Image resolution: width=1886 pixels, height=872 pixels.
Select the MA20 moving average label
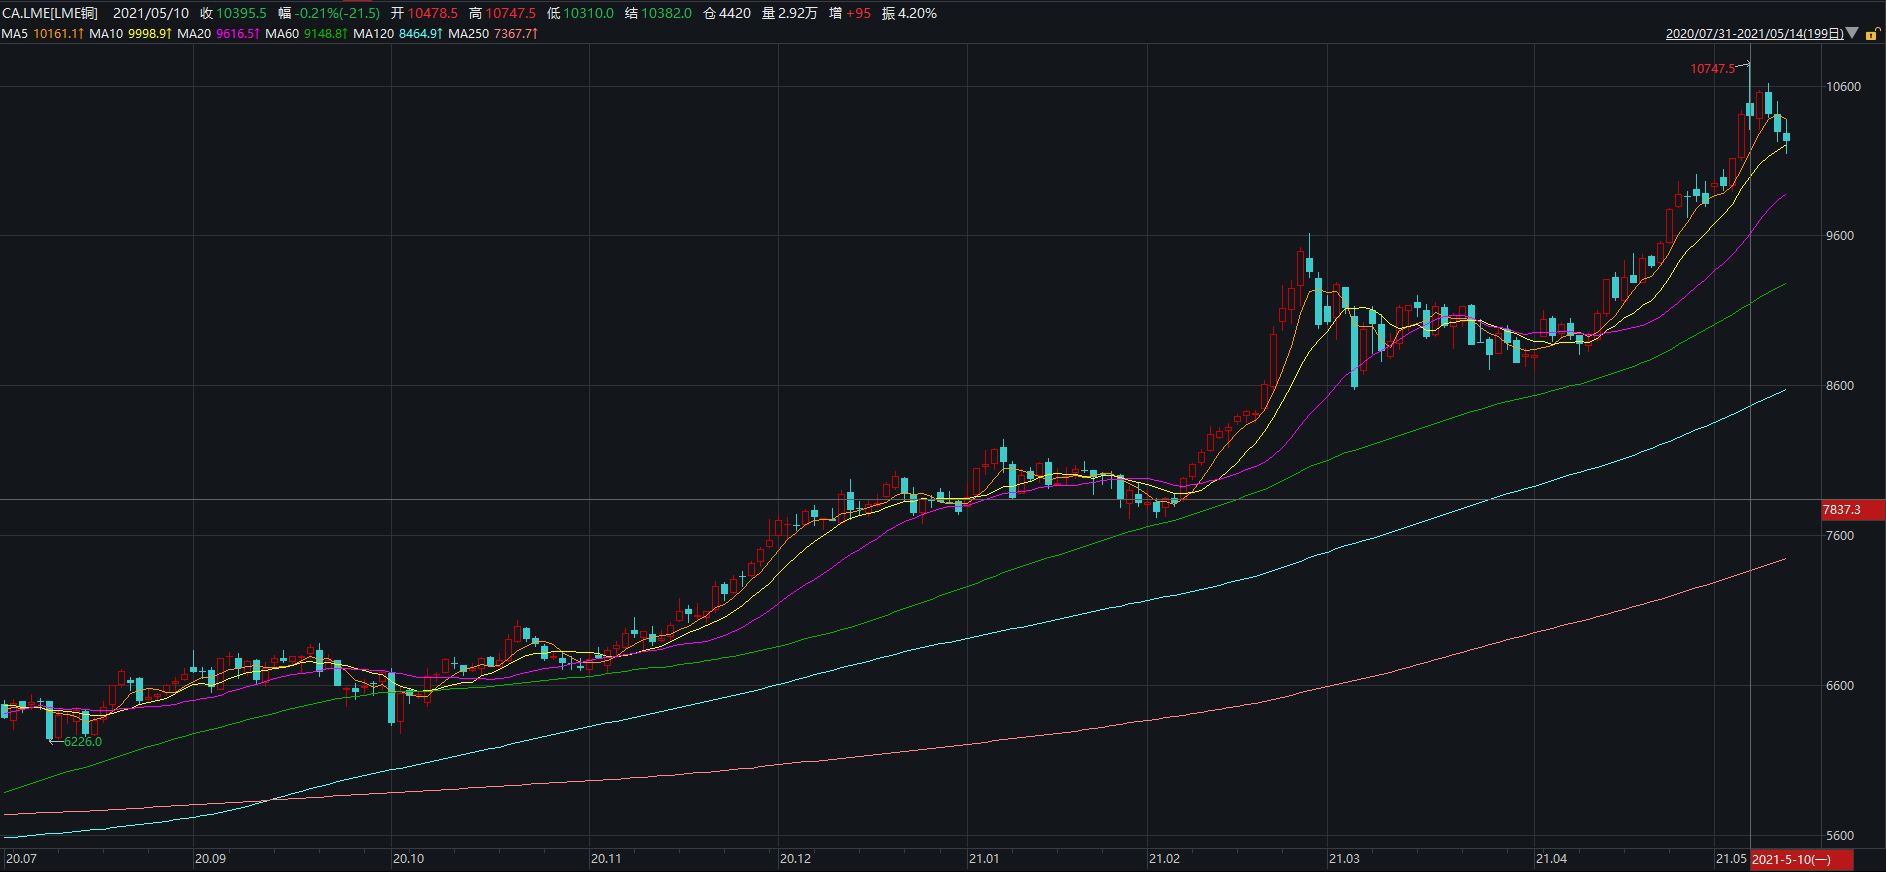coord(194,34)
